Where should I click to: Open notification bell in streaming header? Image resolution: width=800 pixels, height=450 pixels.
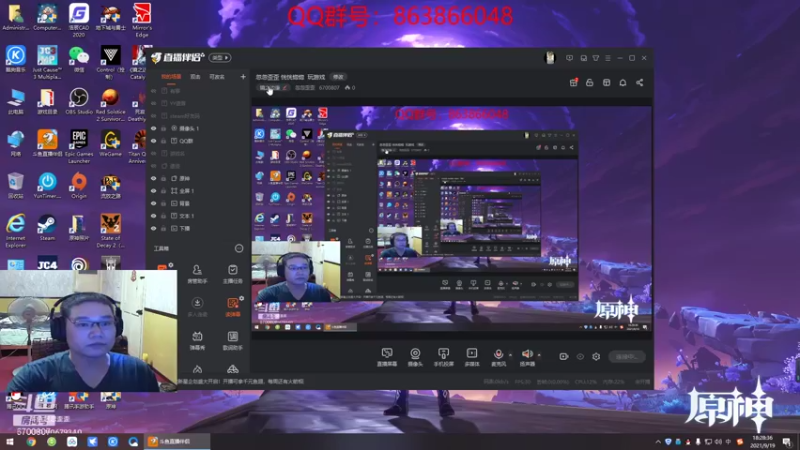click(x=623, y=83)
